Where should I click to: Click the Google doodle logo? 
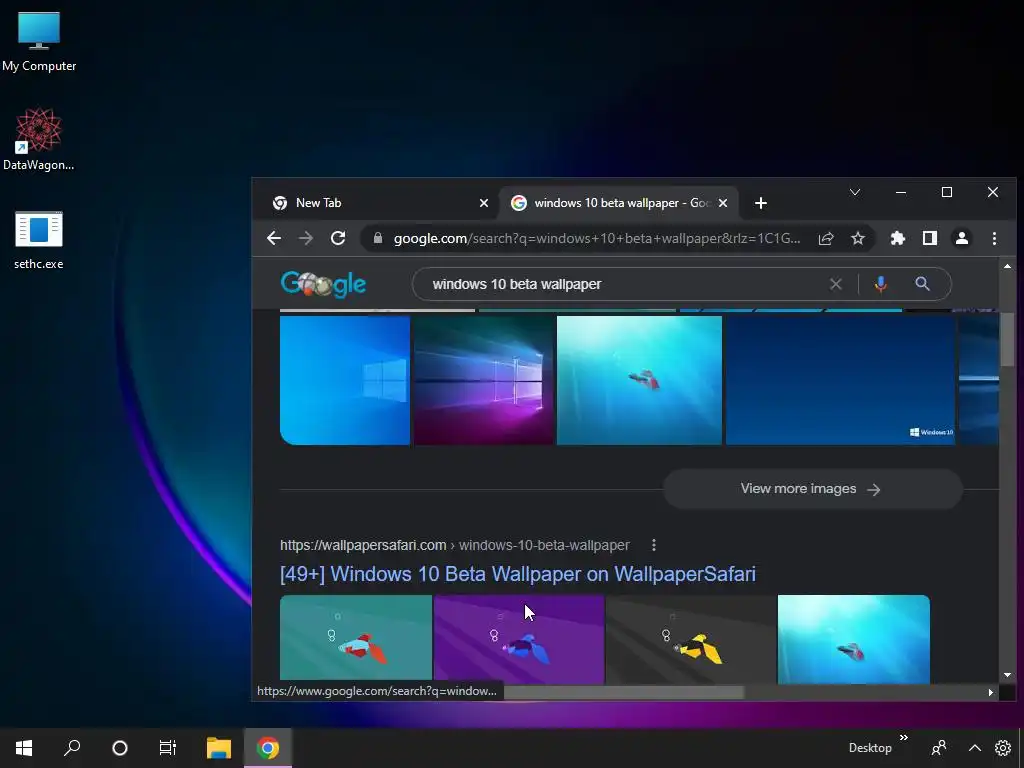coord(323,284)
